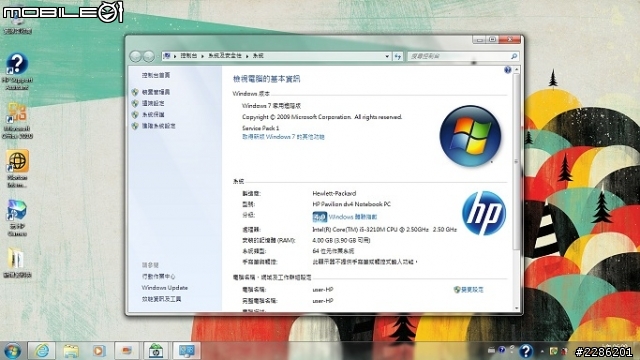Select the HP Pavilion dv4 Notebook PC text
Image resolution: width=640 pixels, height=360 pixels.
pyautogui.click(x=351, y=204)
